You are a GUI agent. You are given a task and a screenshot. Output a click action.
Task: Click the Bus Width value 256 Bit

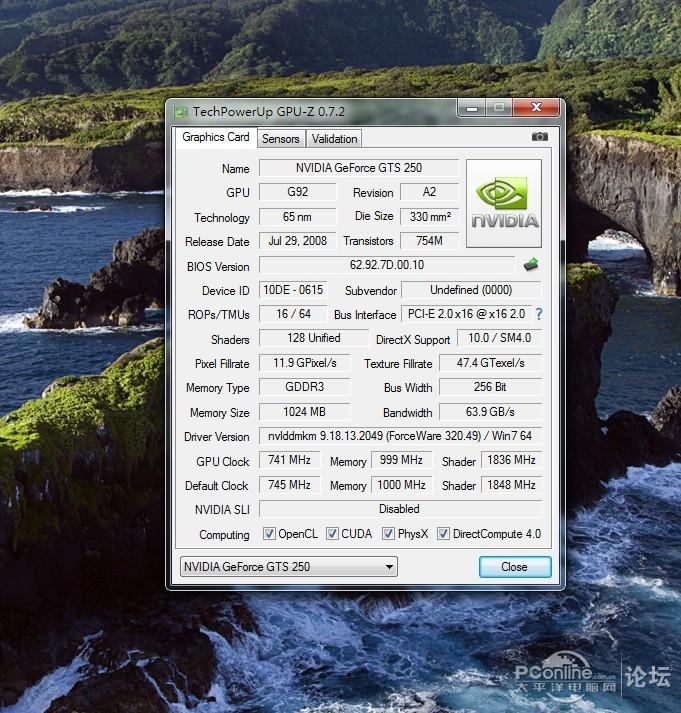coord(491,387)
